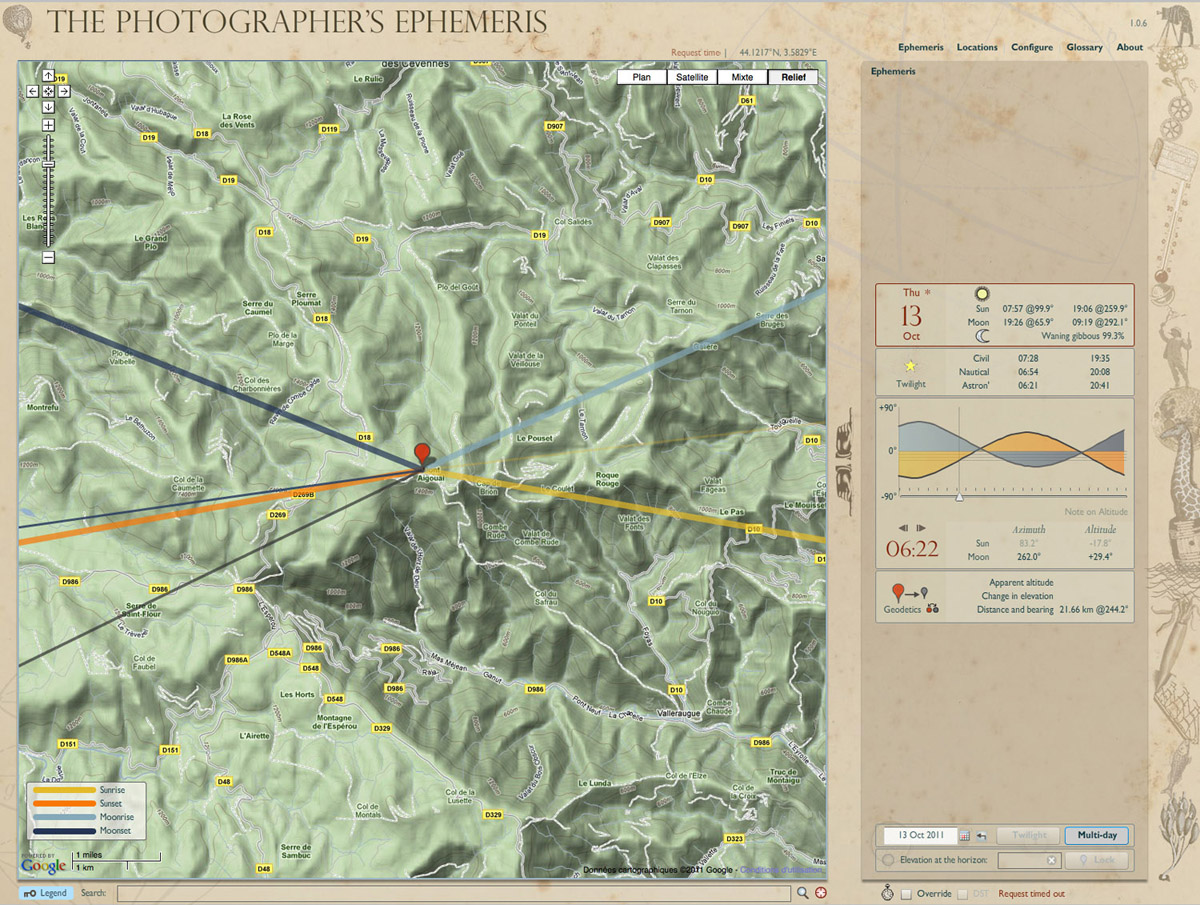Image resolution: width=1200 pixels, height=905 pixels.
Task: Click the Twilight star icon
Action: point(911,367)
